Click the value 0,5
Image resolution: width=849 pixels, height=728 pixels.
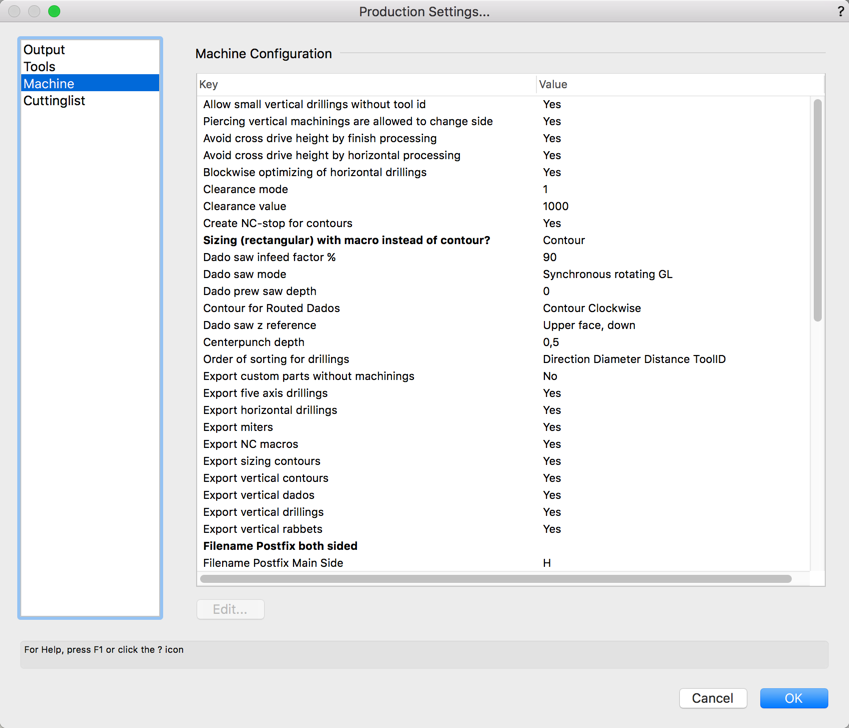[551, 342]
